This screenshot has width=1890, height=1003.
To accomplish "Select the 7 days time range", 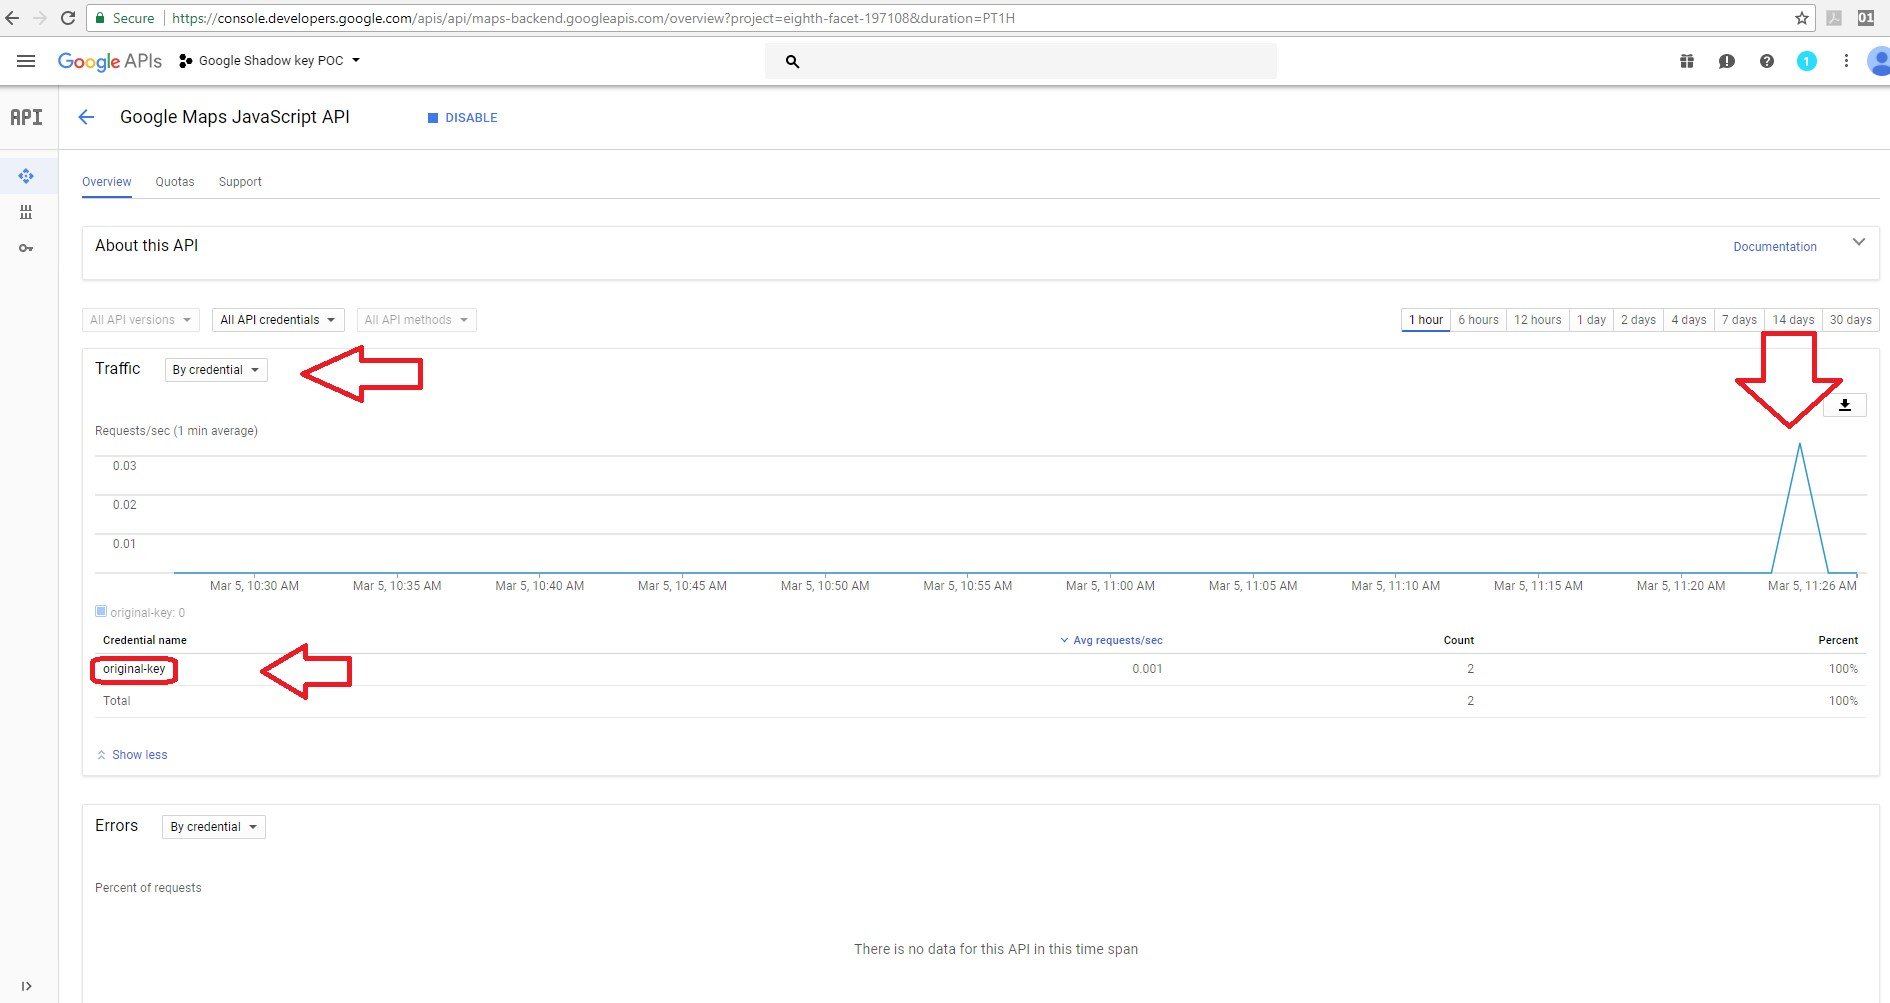I will pos(1739,320).
